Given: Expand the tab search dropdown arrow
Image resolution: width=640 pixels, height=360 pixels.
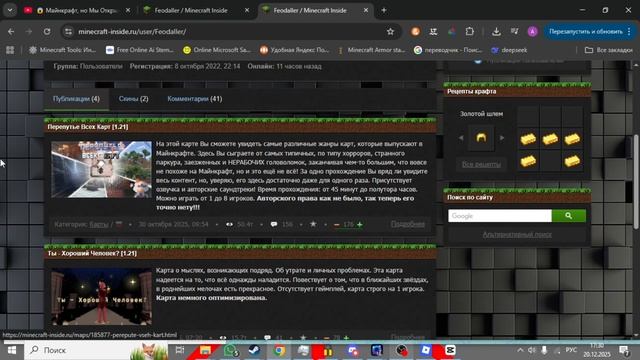Looking at the screenshot, I should coord(10,10).
